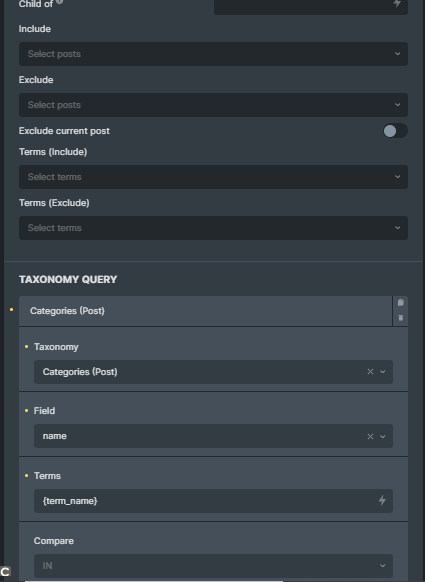The image size is (425, 582).
Task: Delete the Categories (Post) query item
Action: pos(401,318)
